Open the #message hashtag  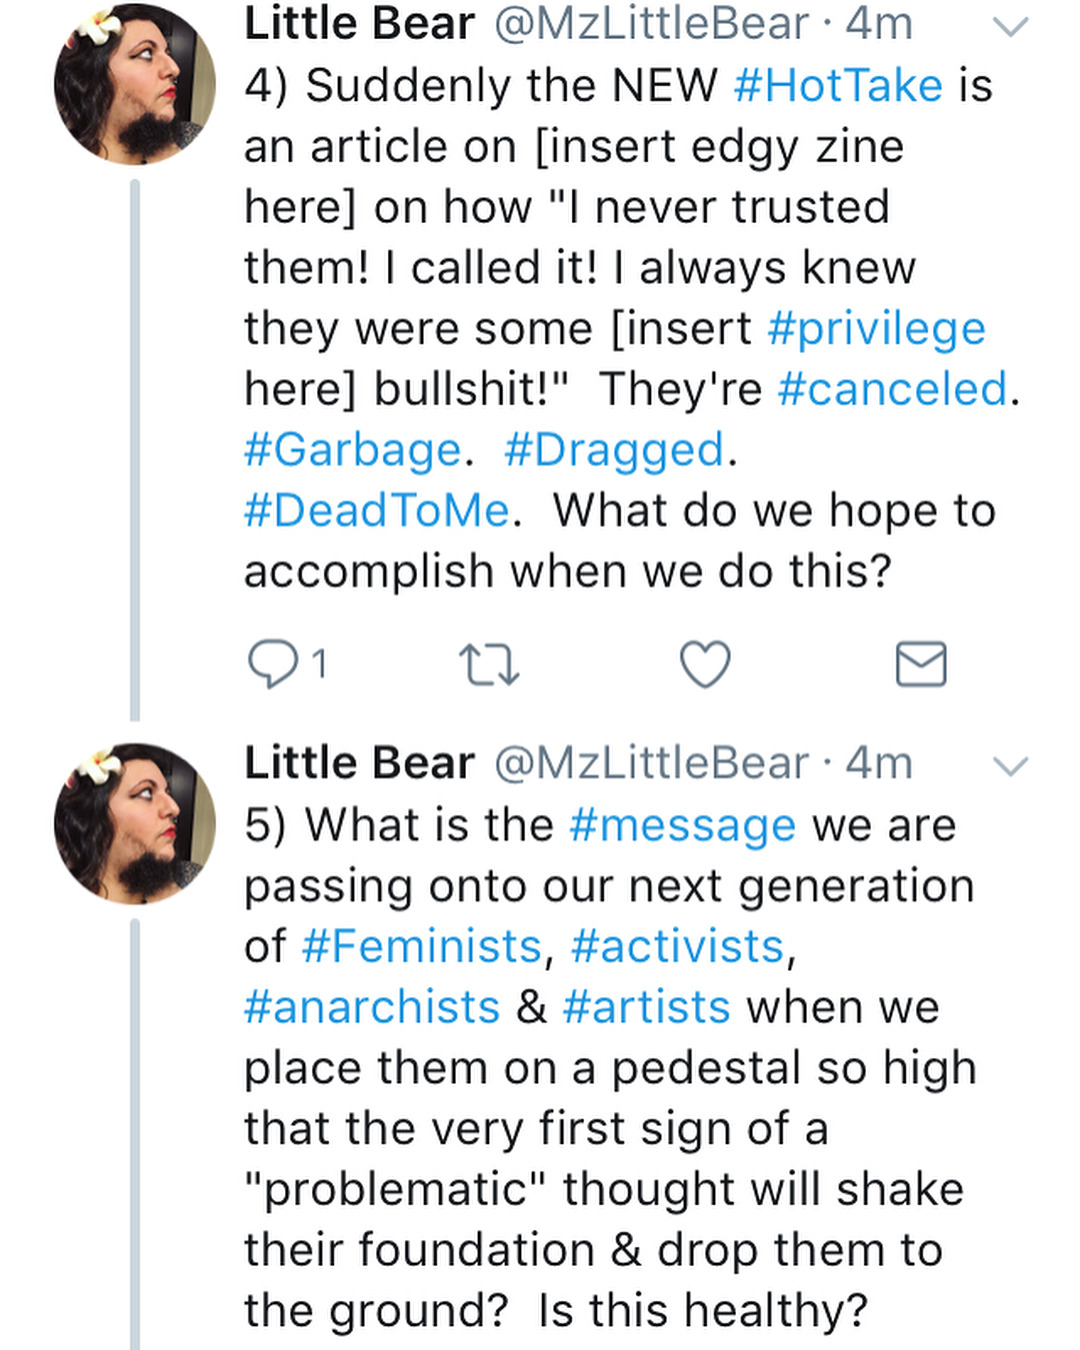pyautogui.click(x=682, y=826)
